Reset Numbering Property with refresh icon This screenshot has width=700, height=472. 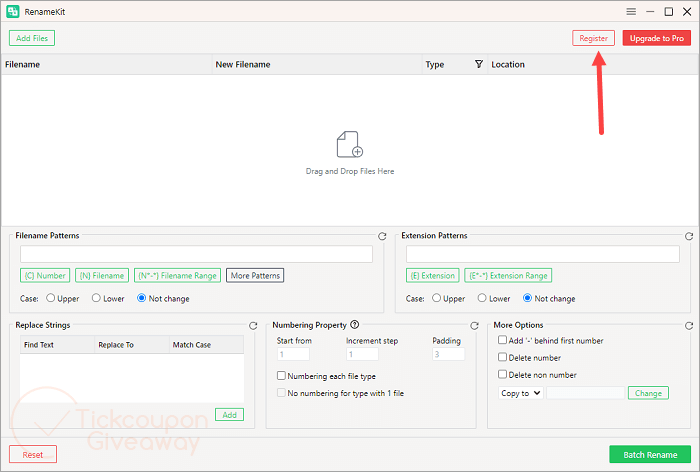(474, 326)
